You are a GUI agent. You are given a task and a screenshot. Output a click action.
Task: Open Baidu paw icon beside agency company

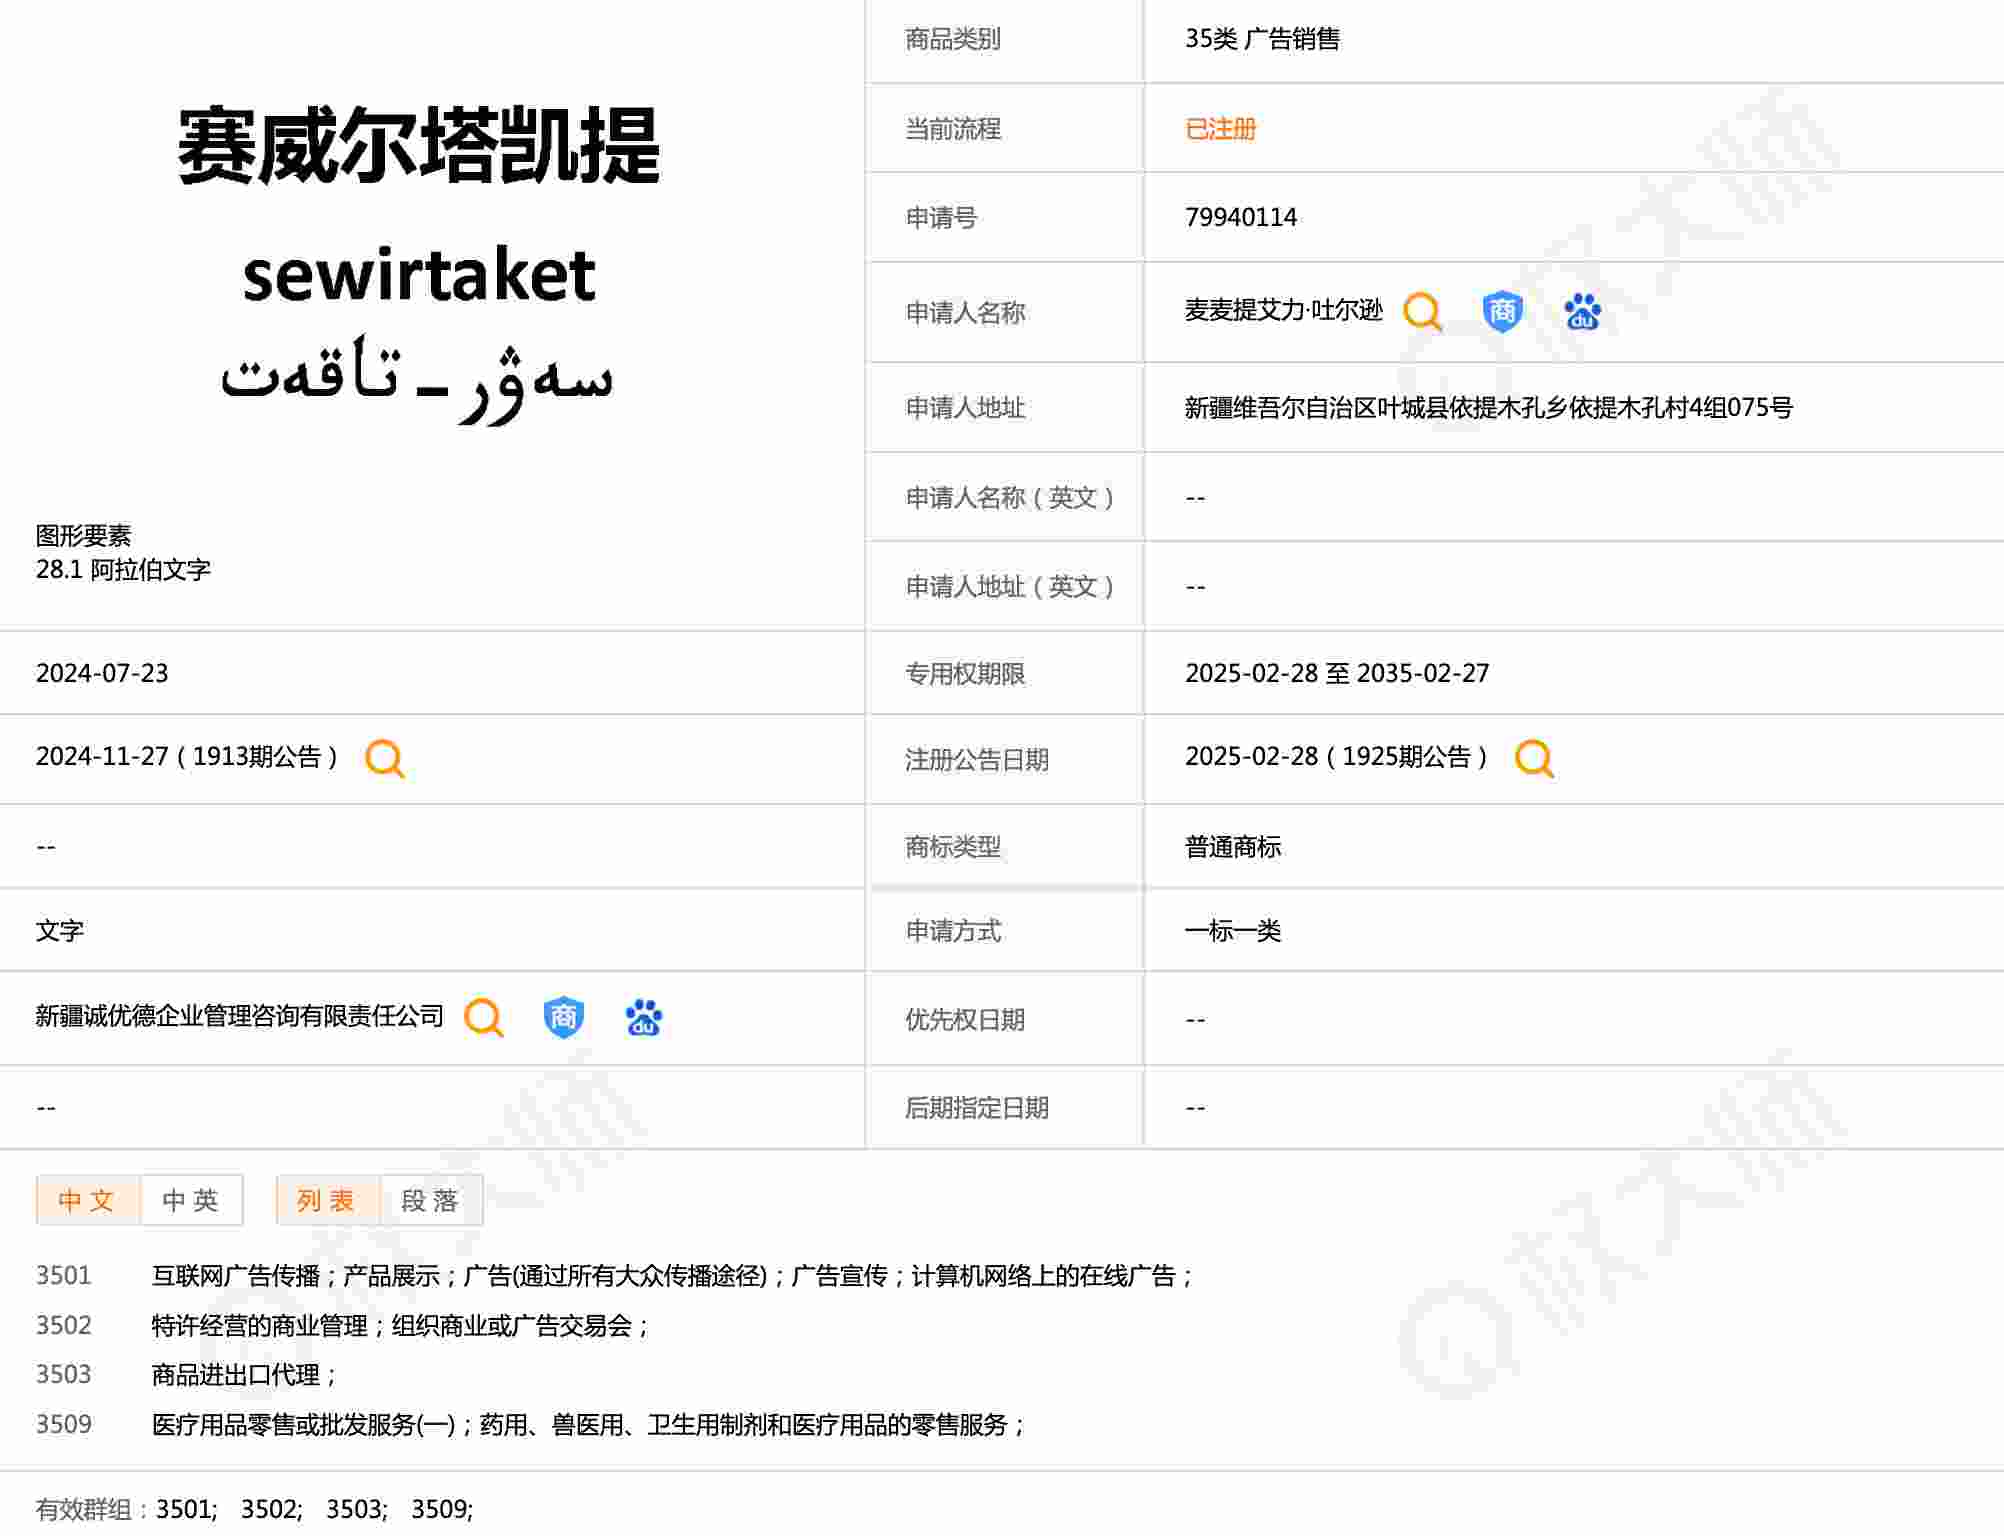point(643,1018)
